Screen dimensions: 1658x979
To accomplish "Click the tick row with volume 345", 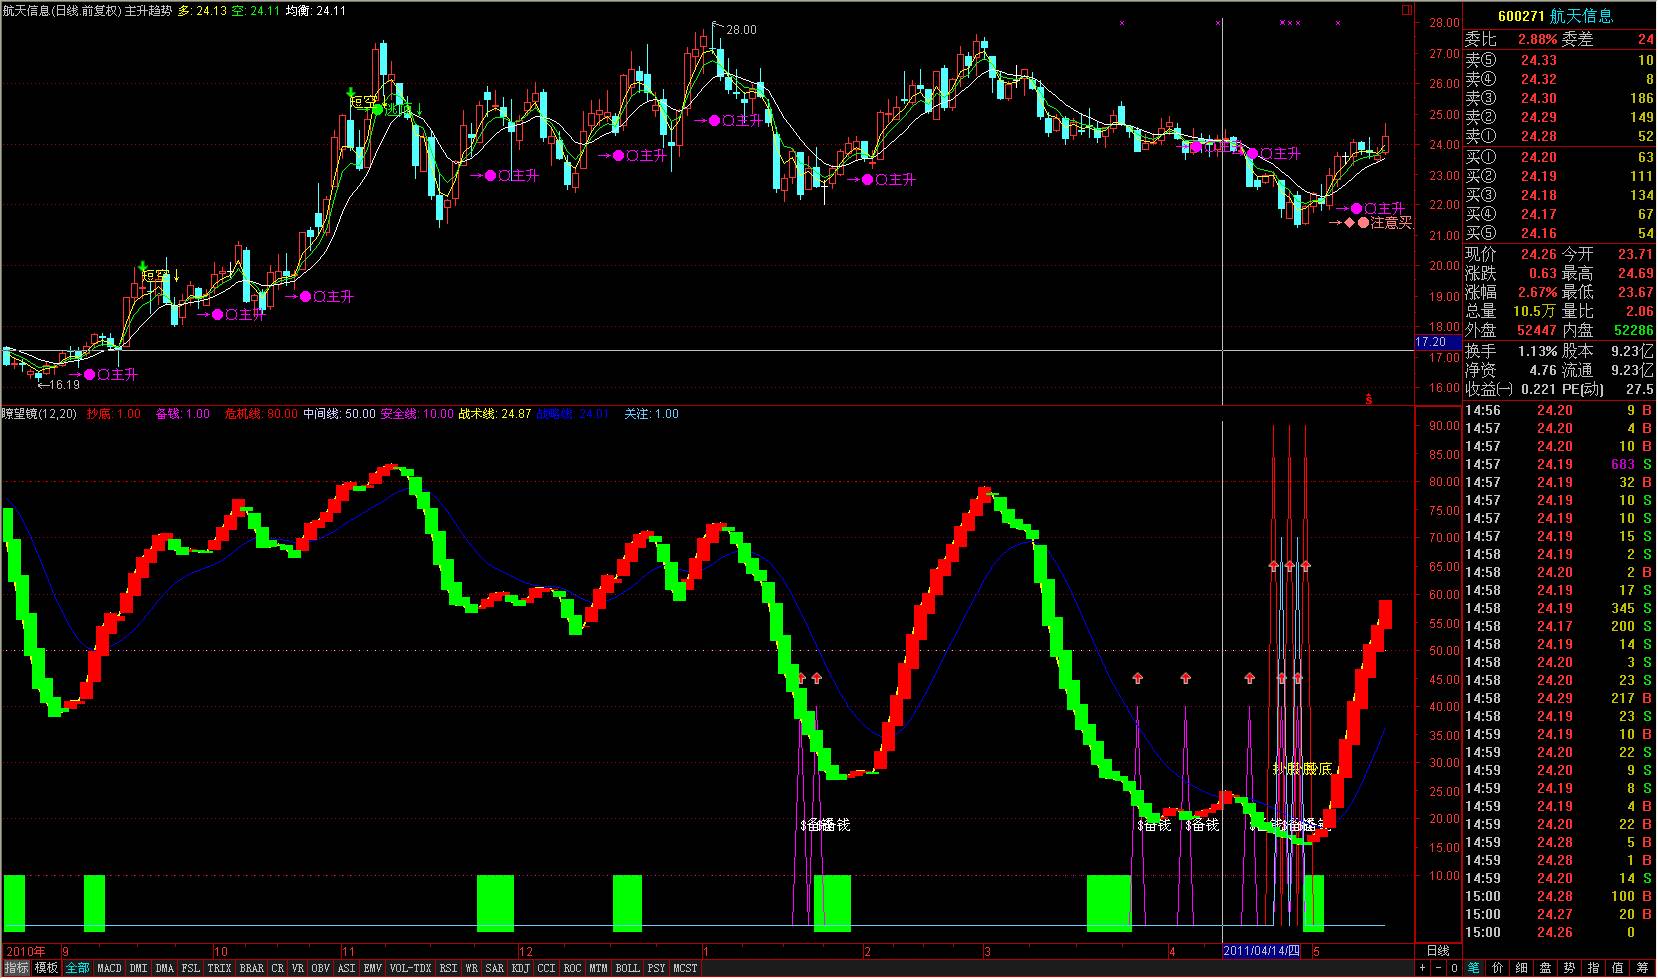I will (x=1559, y=609).
